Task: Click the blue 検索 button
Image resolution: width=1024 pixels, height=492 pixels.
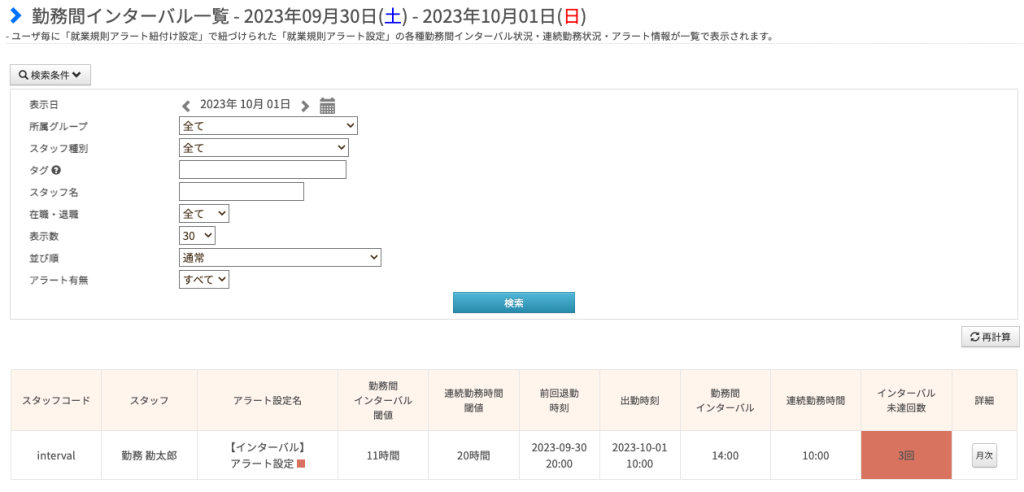Action: [x=514, y=303]
